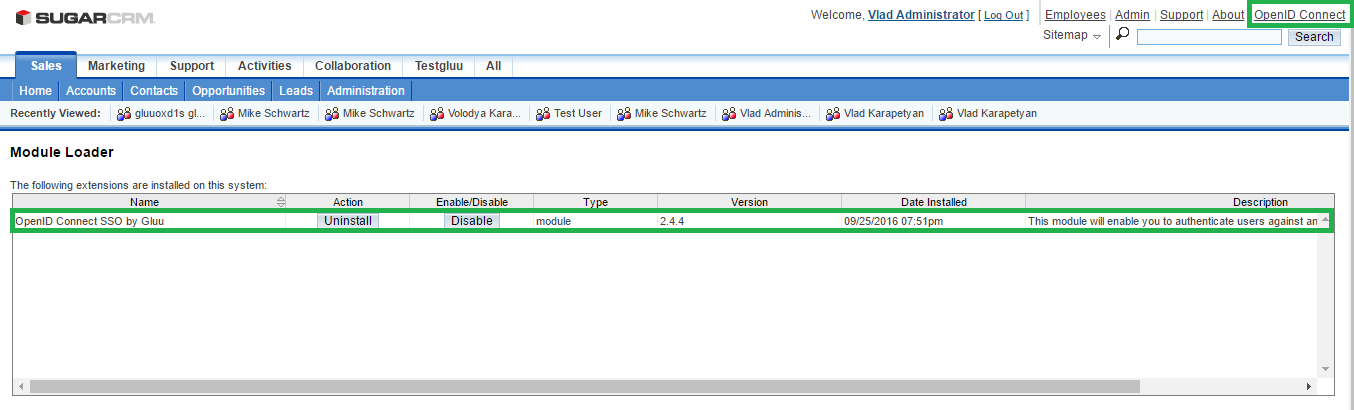Open Contacts in the submenu
The width and height of the screenshot is (1354, 410).
point(154,91)
